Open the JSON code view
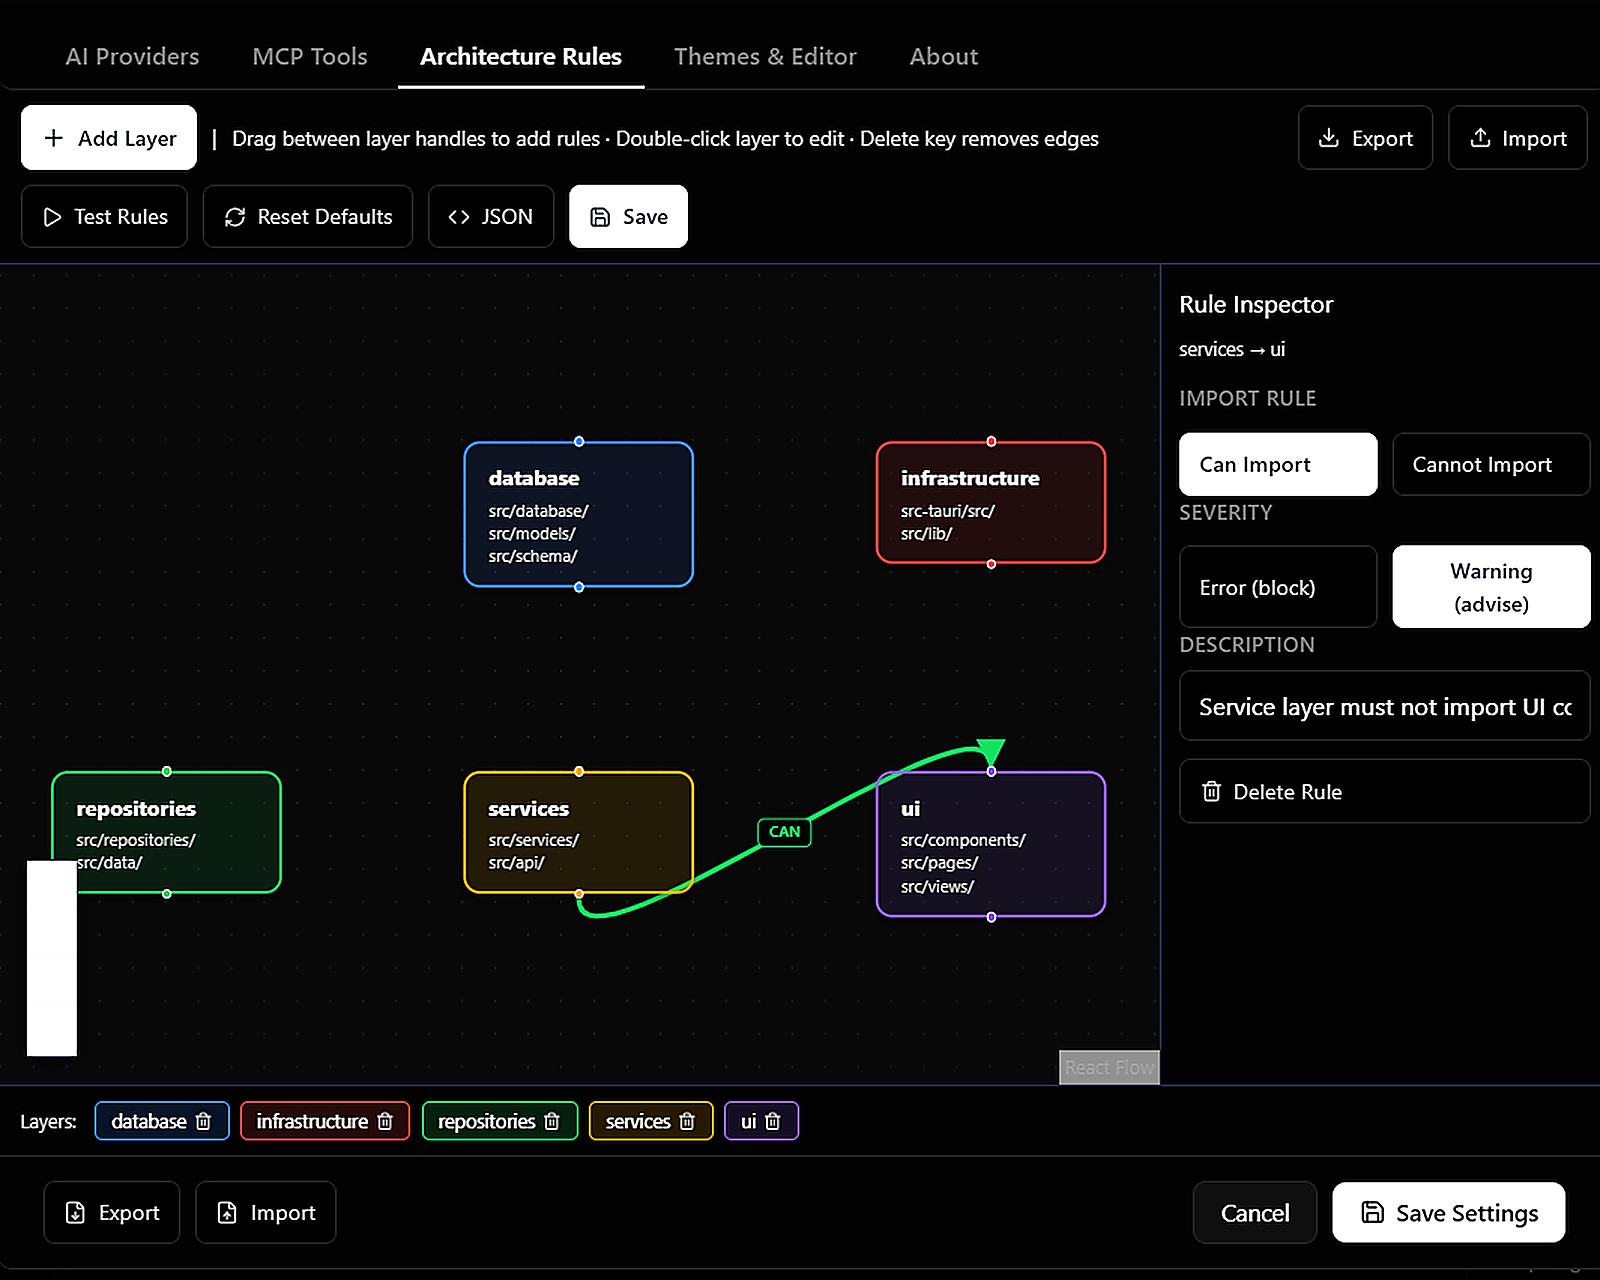This screenshot has width=1600, height=1280. [x=491, y=216]
